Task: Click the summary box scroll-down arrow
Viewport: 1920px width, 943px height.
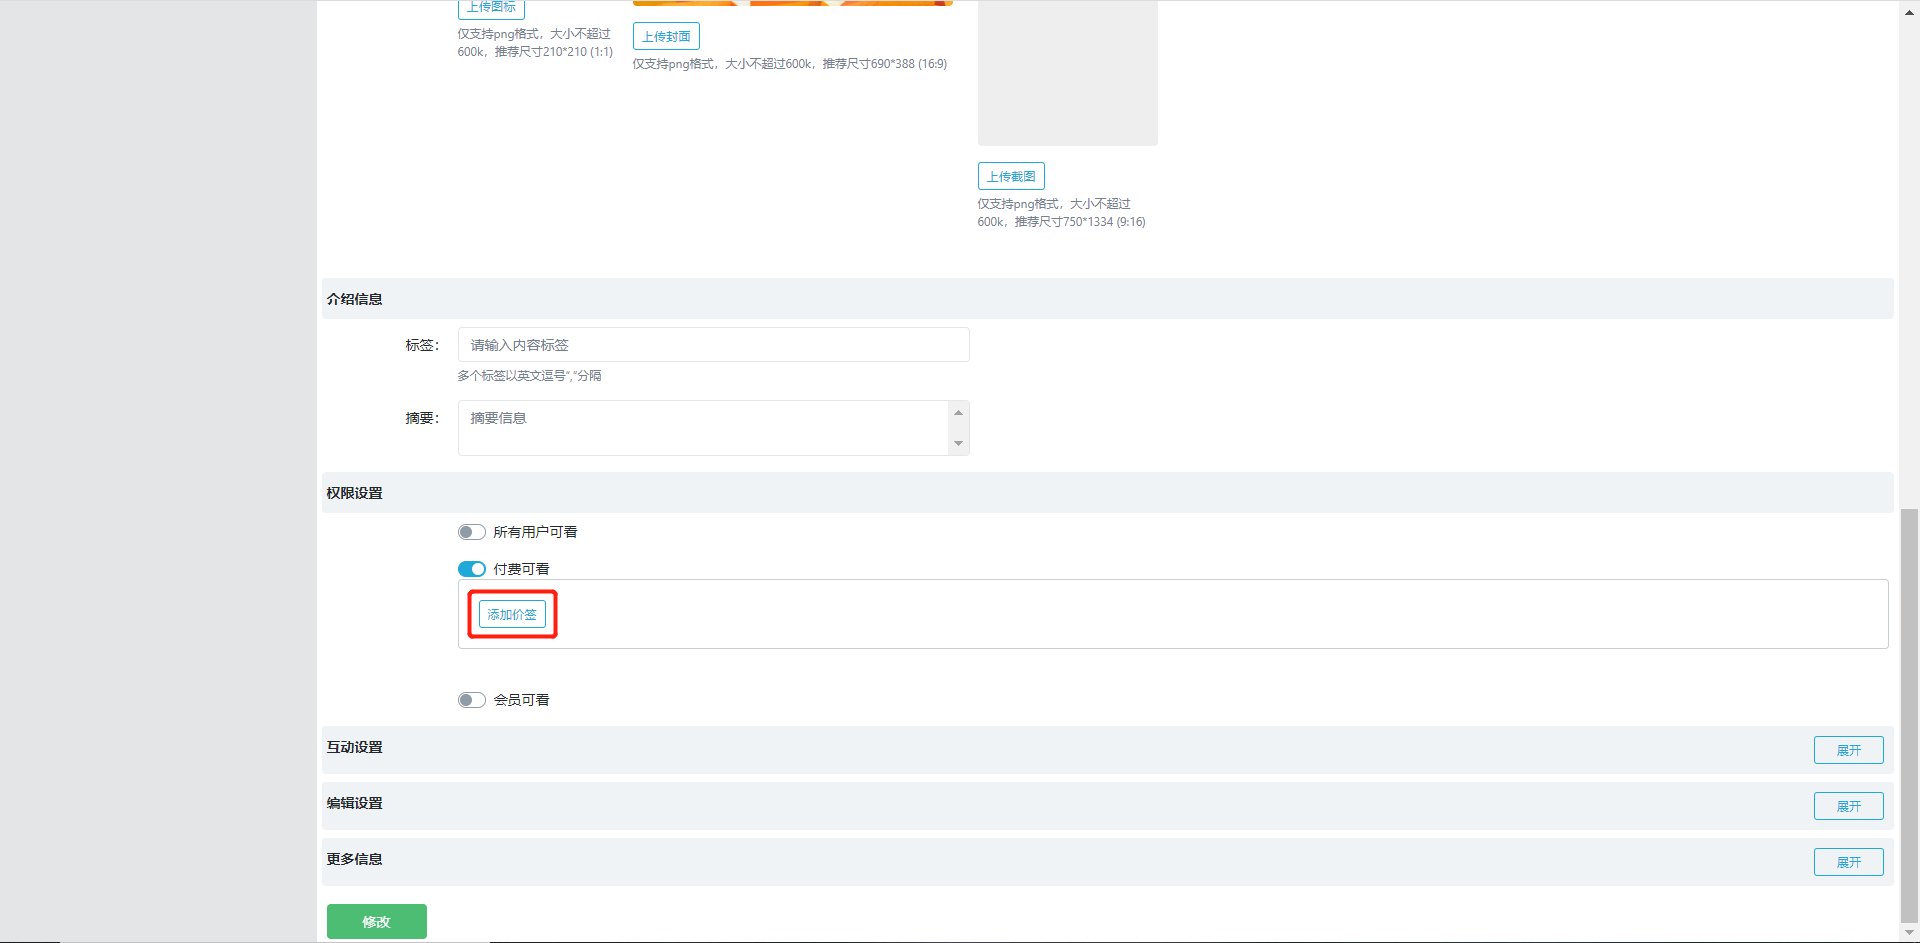Action: click(x=958, y=443)
